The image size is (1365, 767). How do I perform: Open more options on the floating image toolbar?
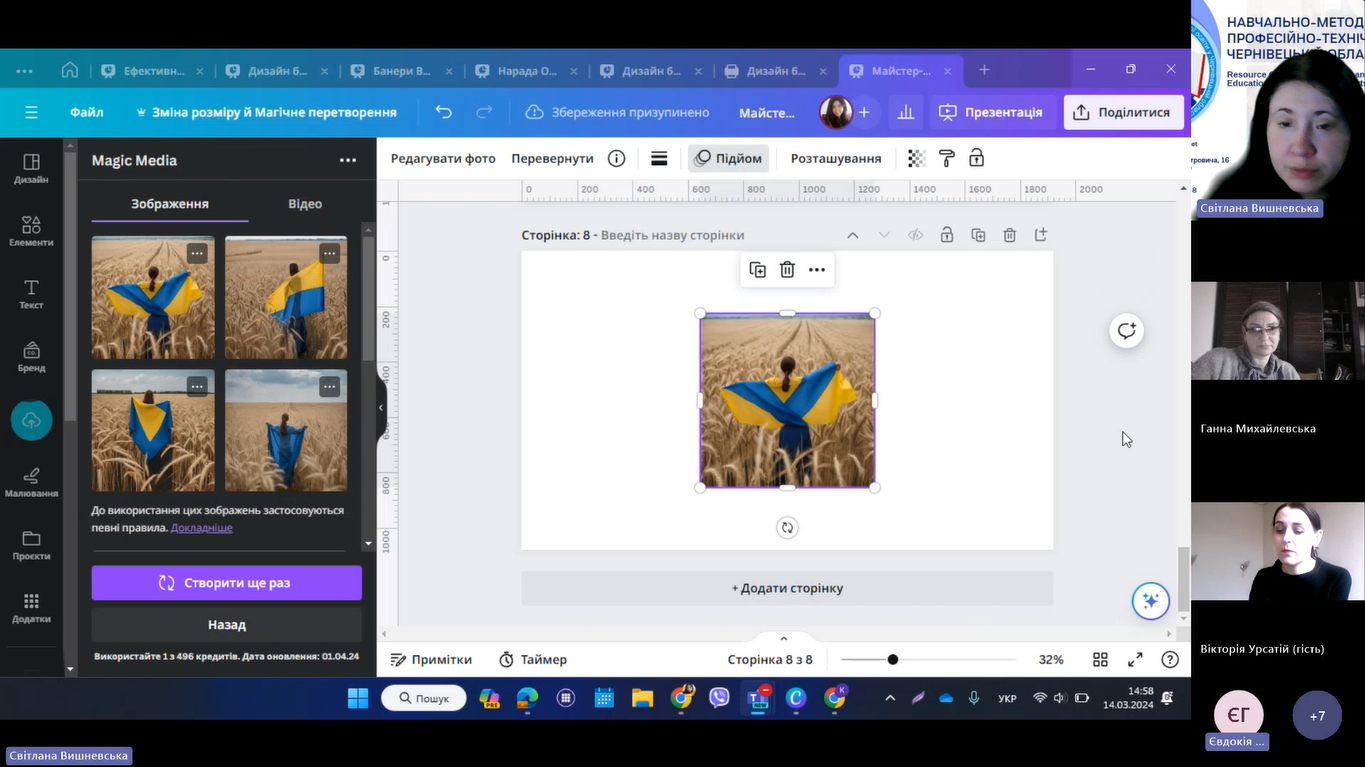[817, 270]
